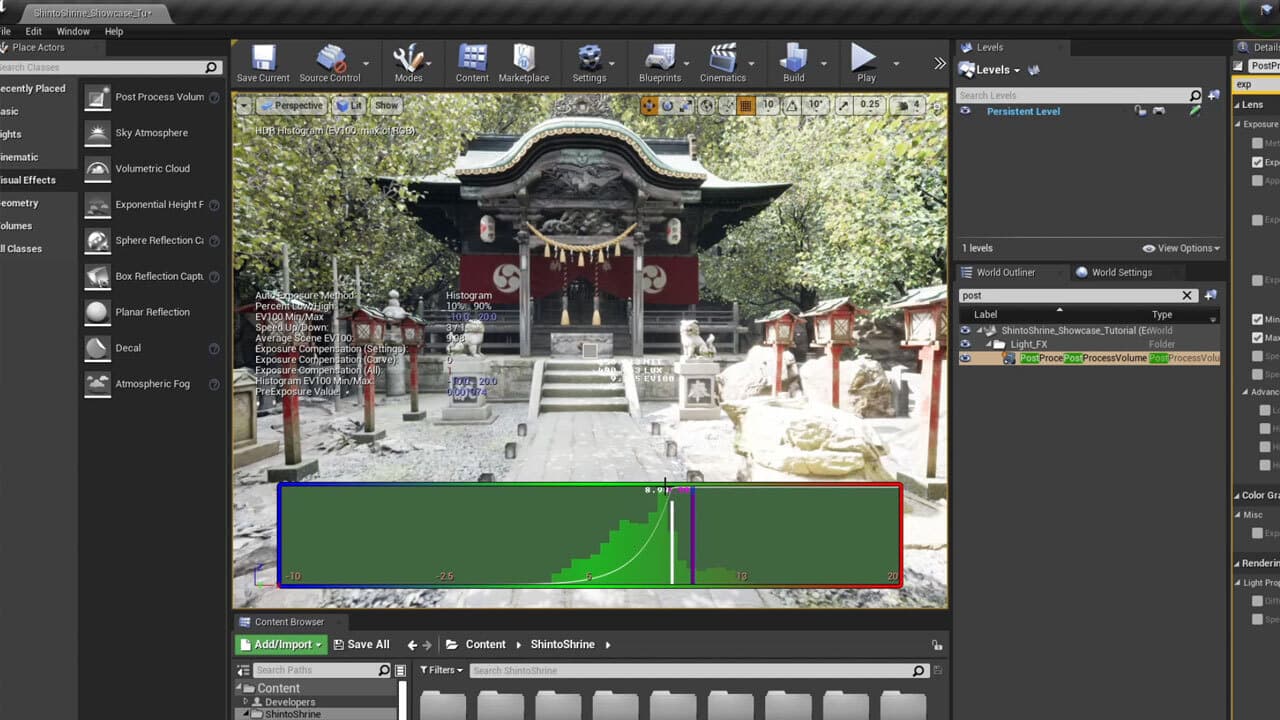Click the green Add/Import button
Viewport: 1280px width, 720px height.
(x=280, y=644)
